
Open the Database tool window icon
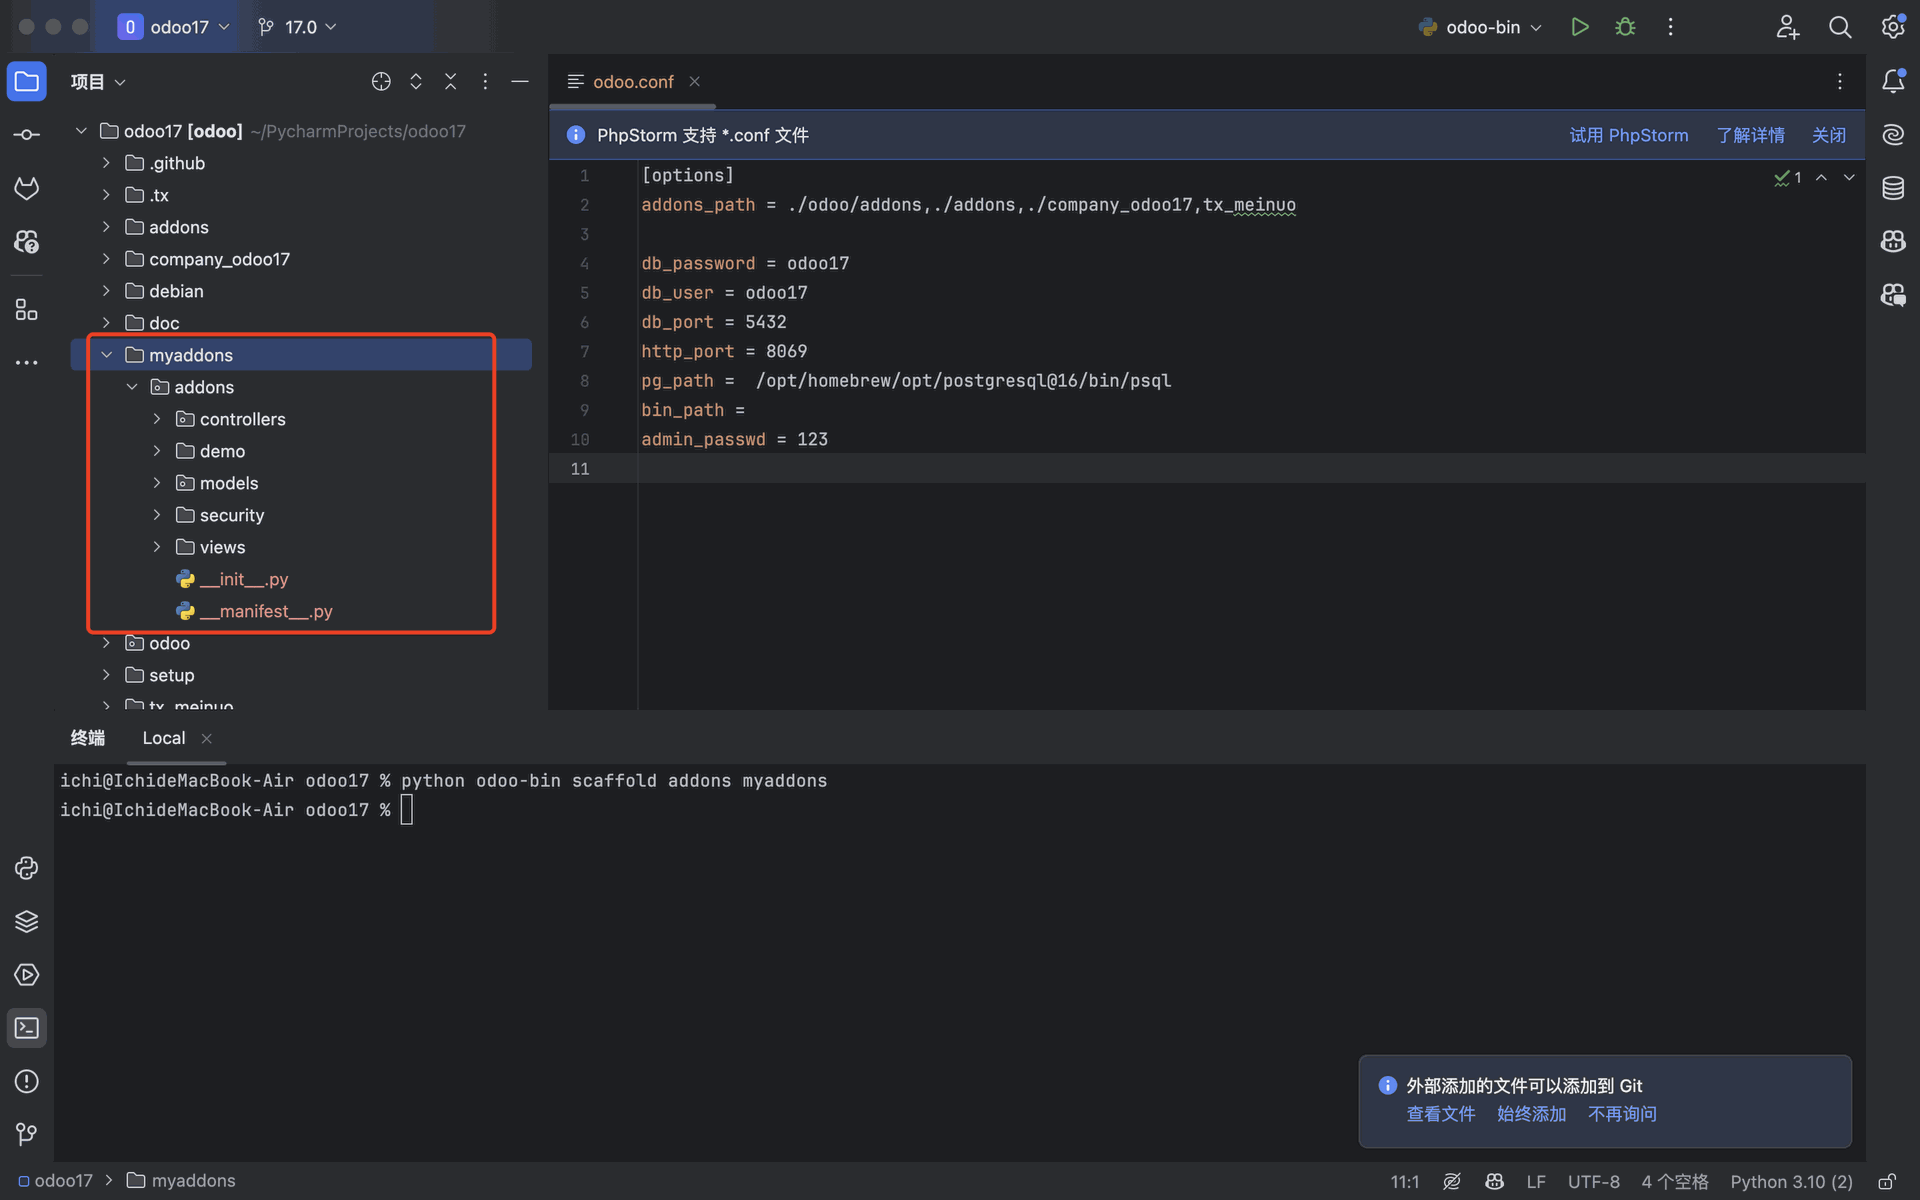1893,188
